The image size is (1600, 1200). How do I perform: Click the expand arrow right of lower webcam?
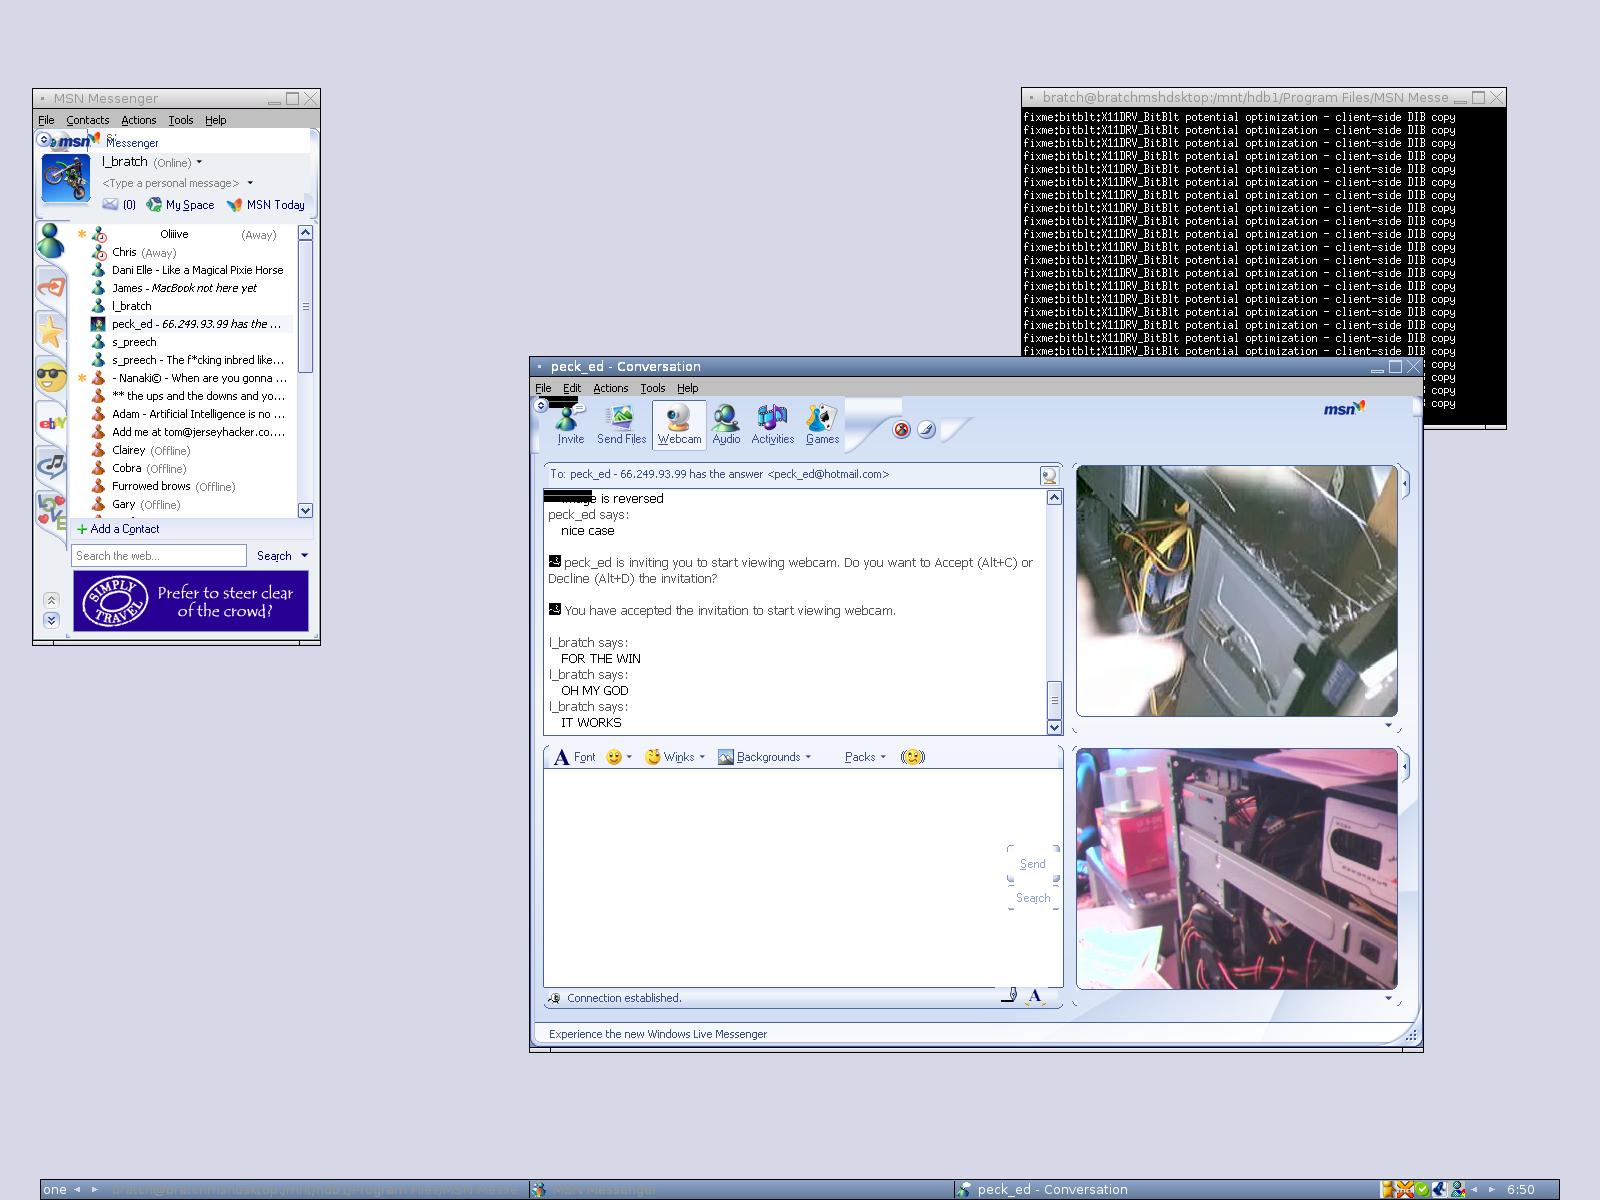(1405, 767)
